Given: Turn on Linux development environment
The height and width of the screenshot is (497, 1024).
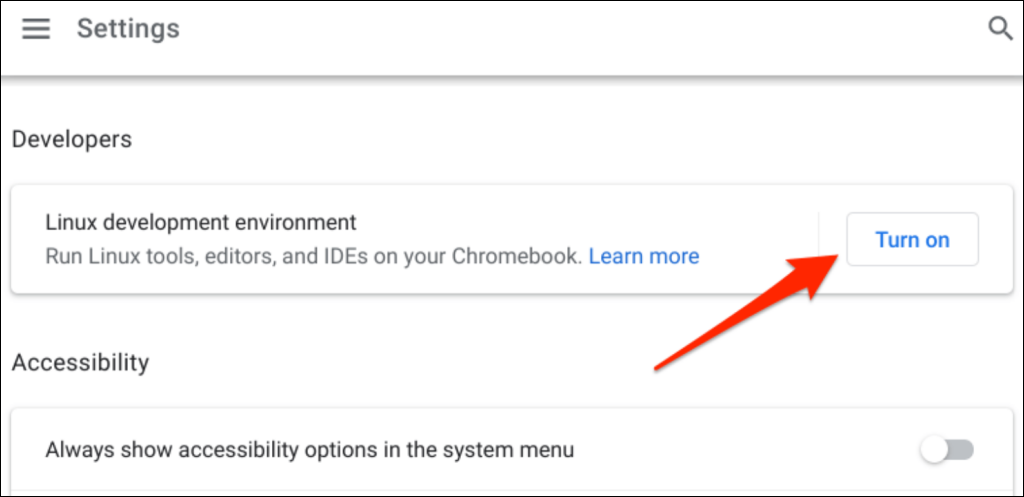Looking at the screenshot, I should (912, 240).
